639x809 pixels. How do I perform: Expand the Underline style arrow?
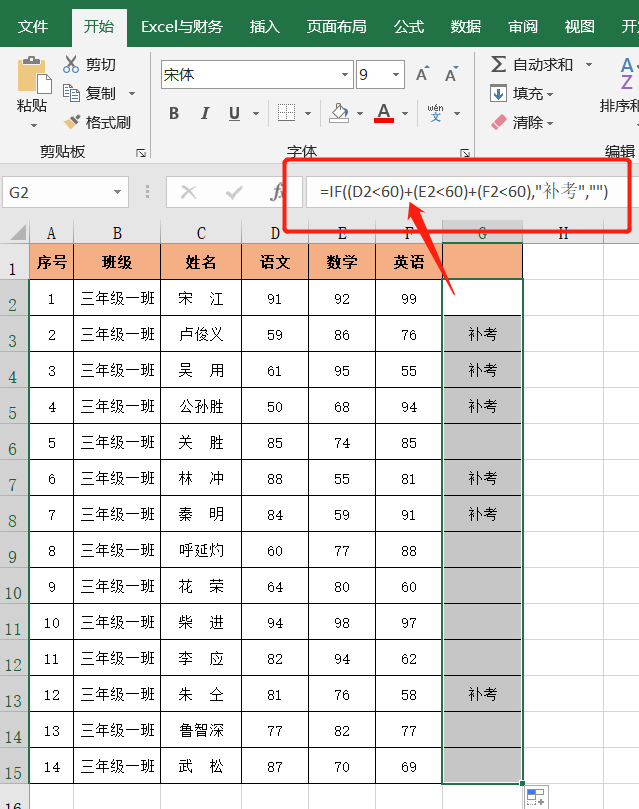256,114
